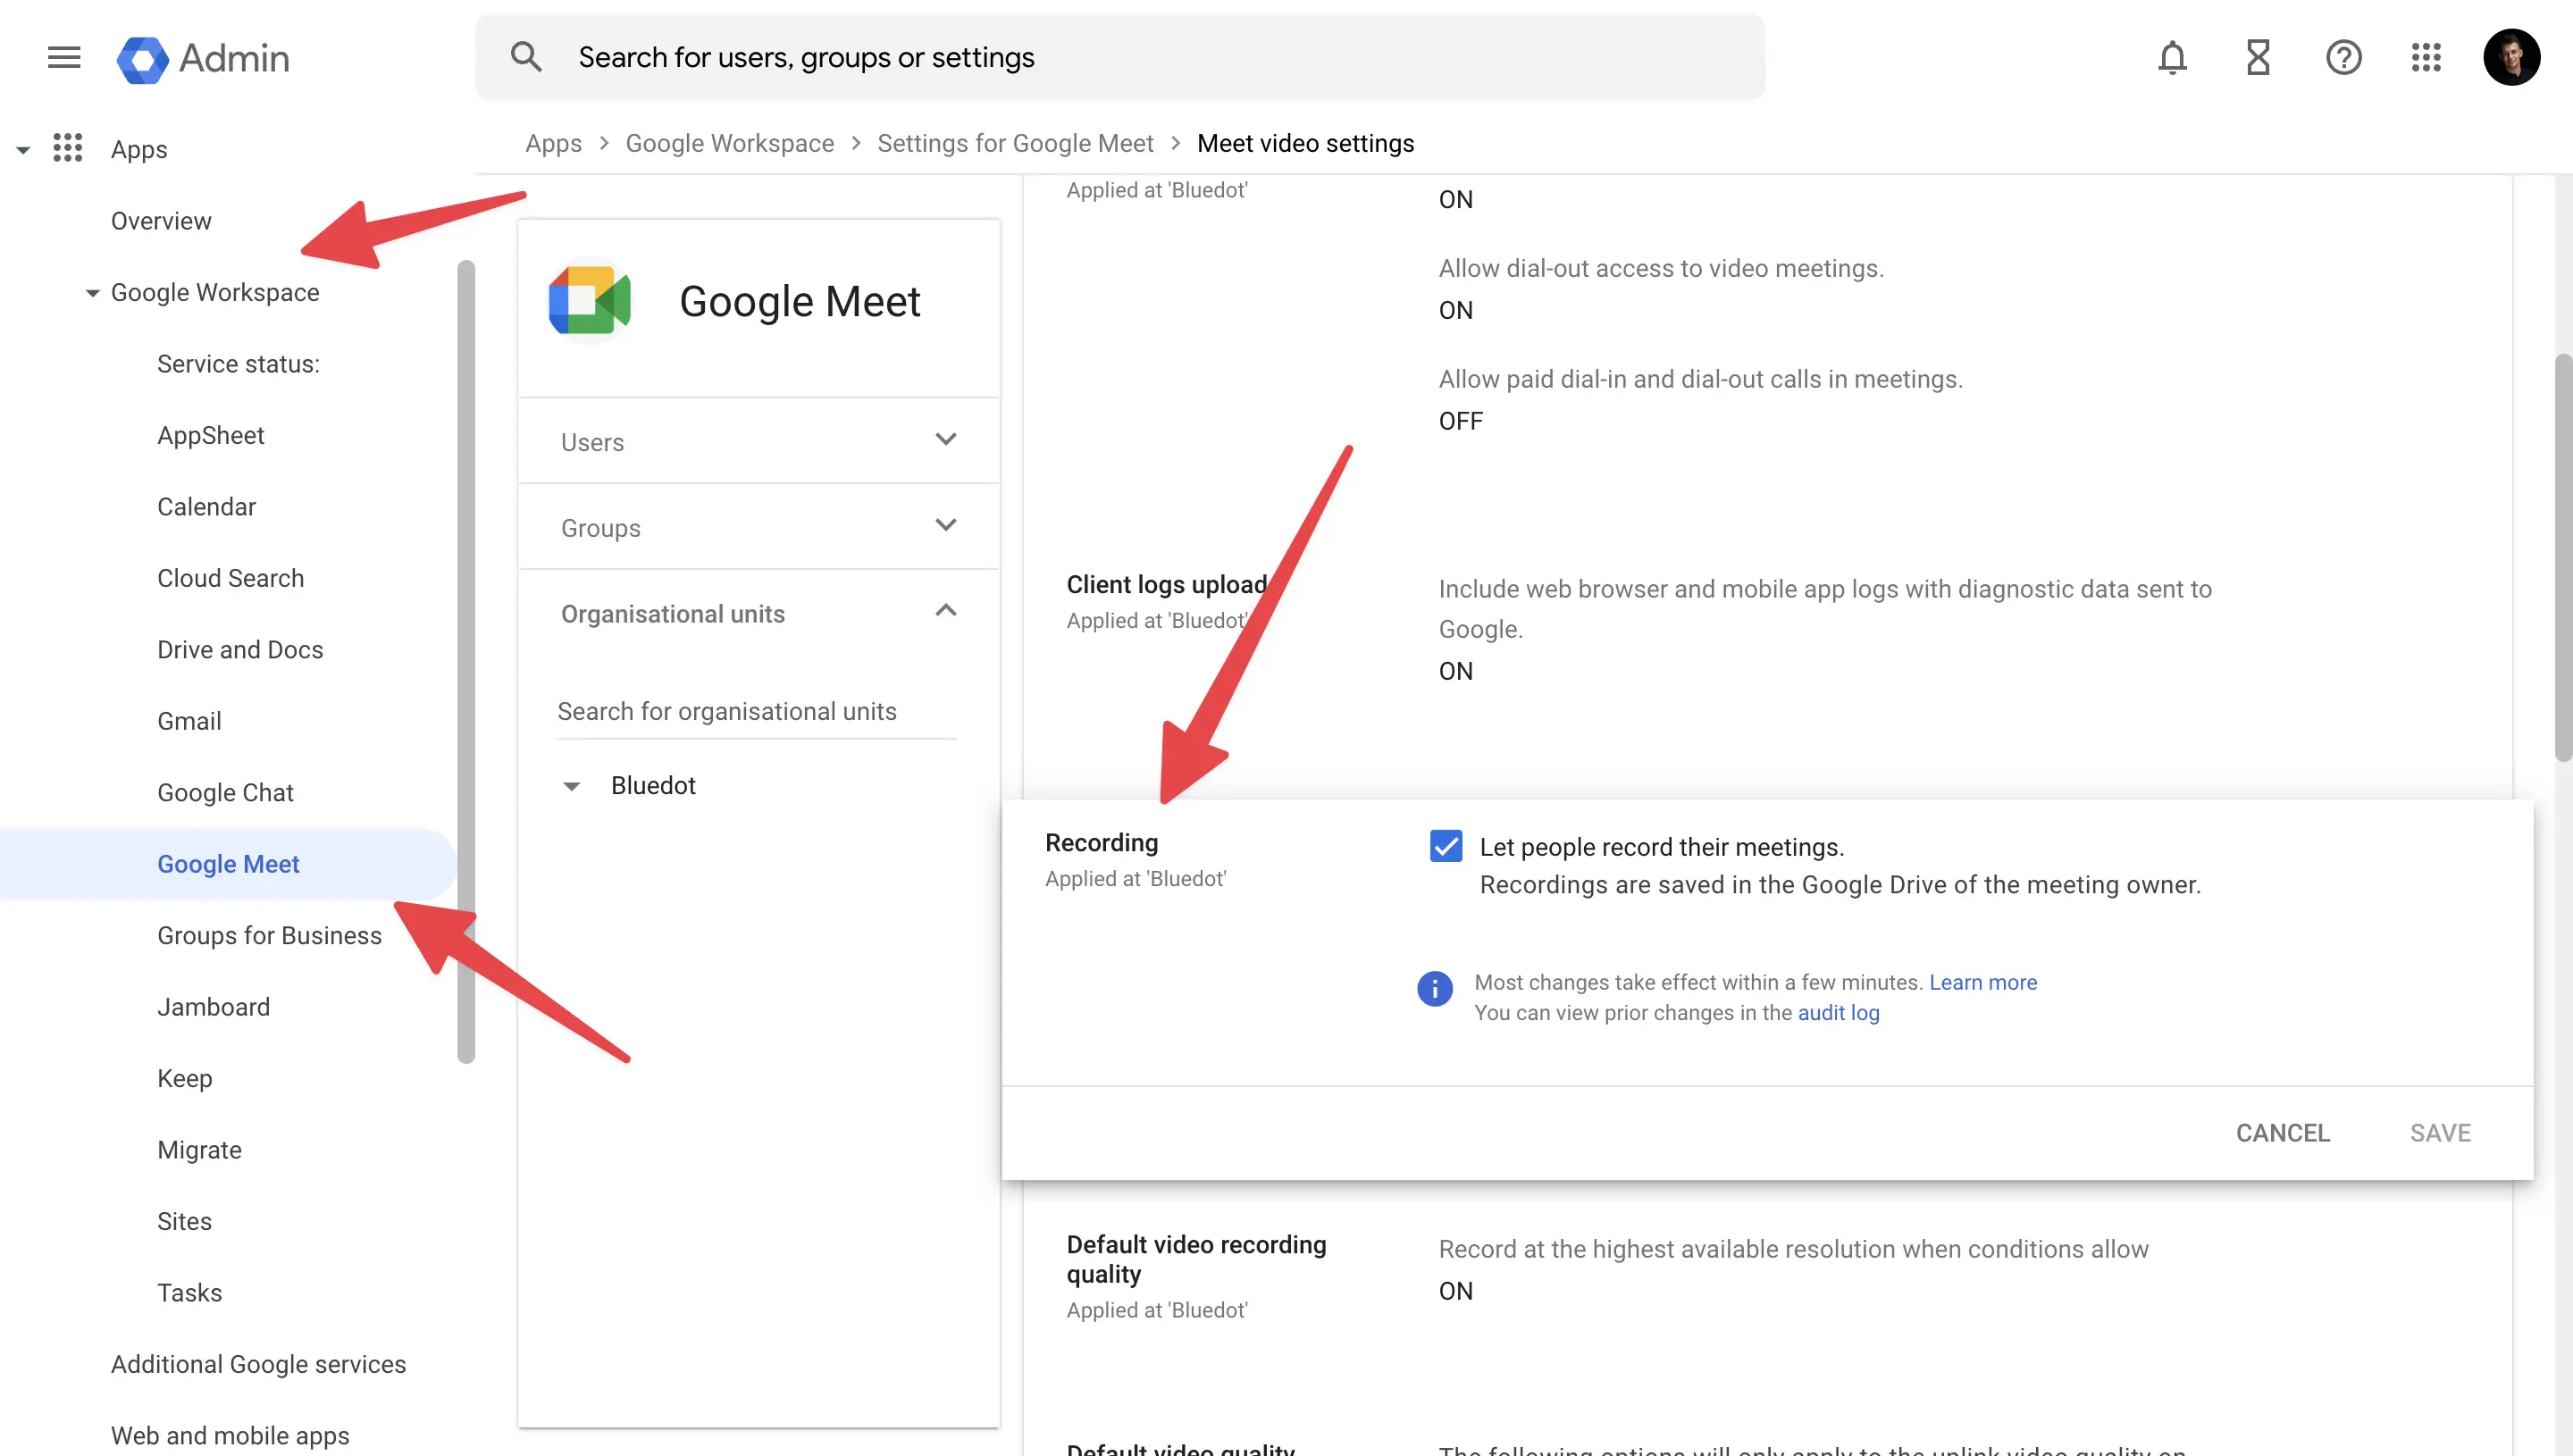Viewport: 2573px width, 1456px height.
Task: Collapse the Apps section arrow
Action: 23,150
